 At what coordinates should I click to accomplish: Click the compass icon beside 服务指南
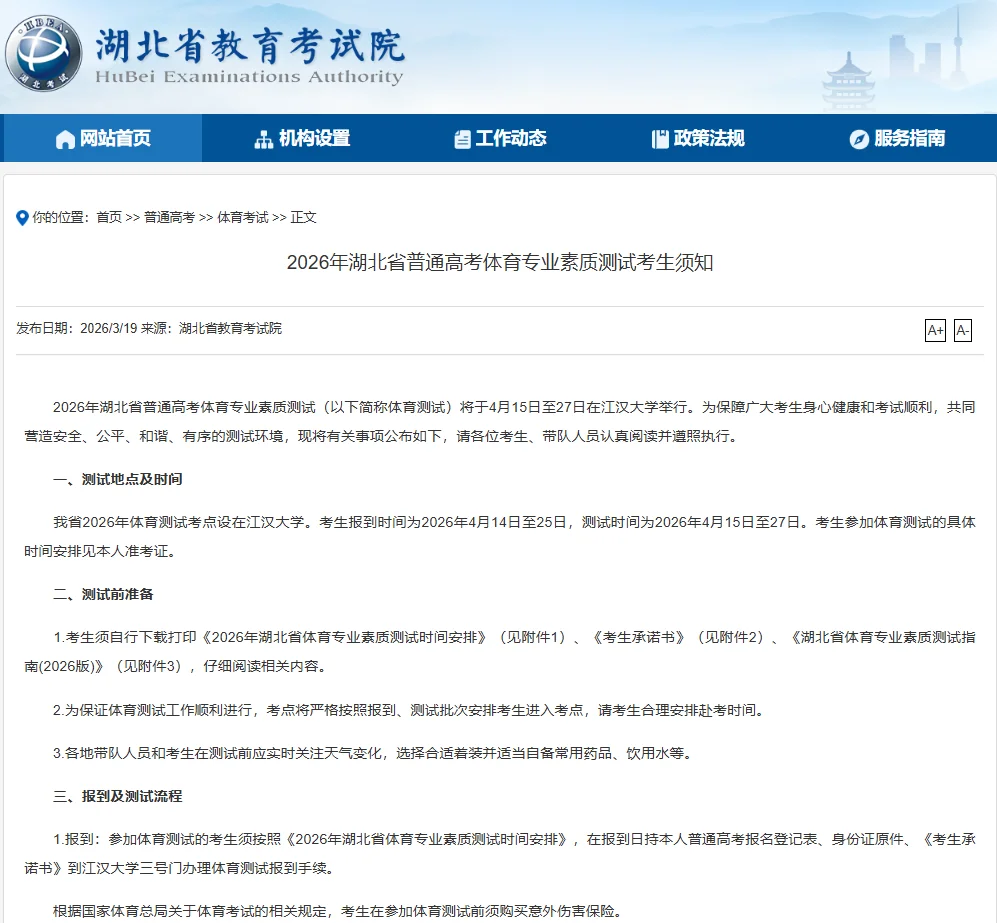(859, 139)
